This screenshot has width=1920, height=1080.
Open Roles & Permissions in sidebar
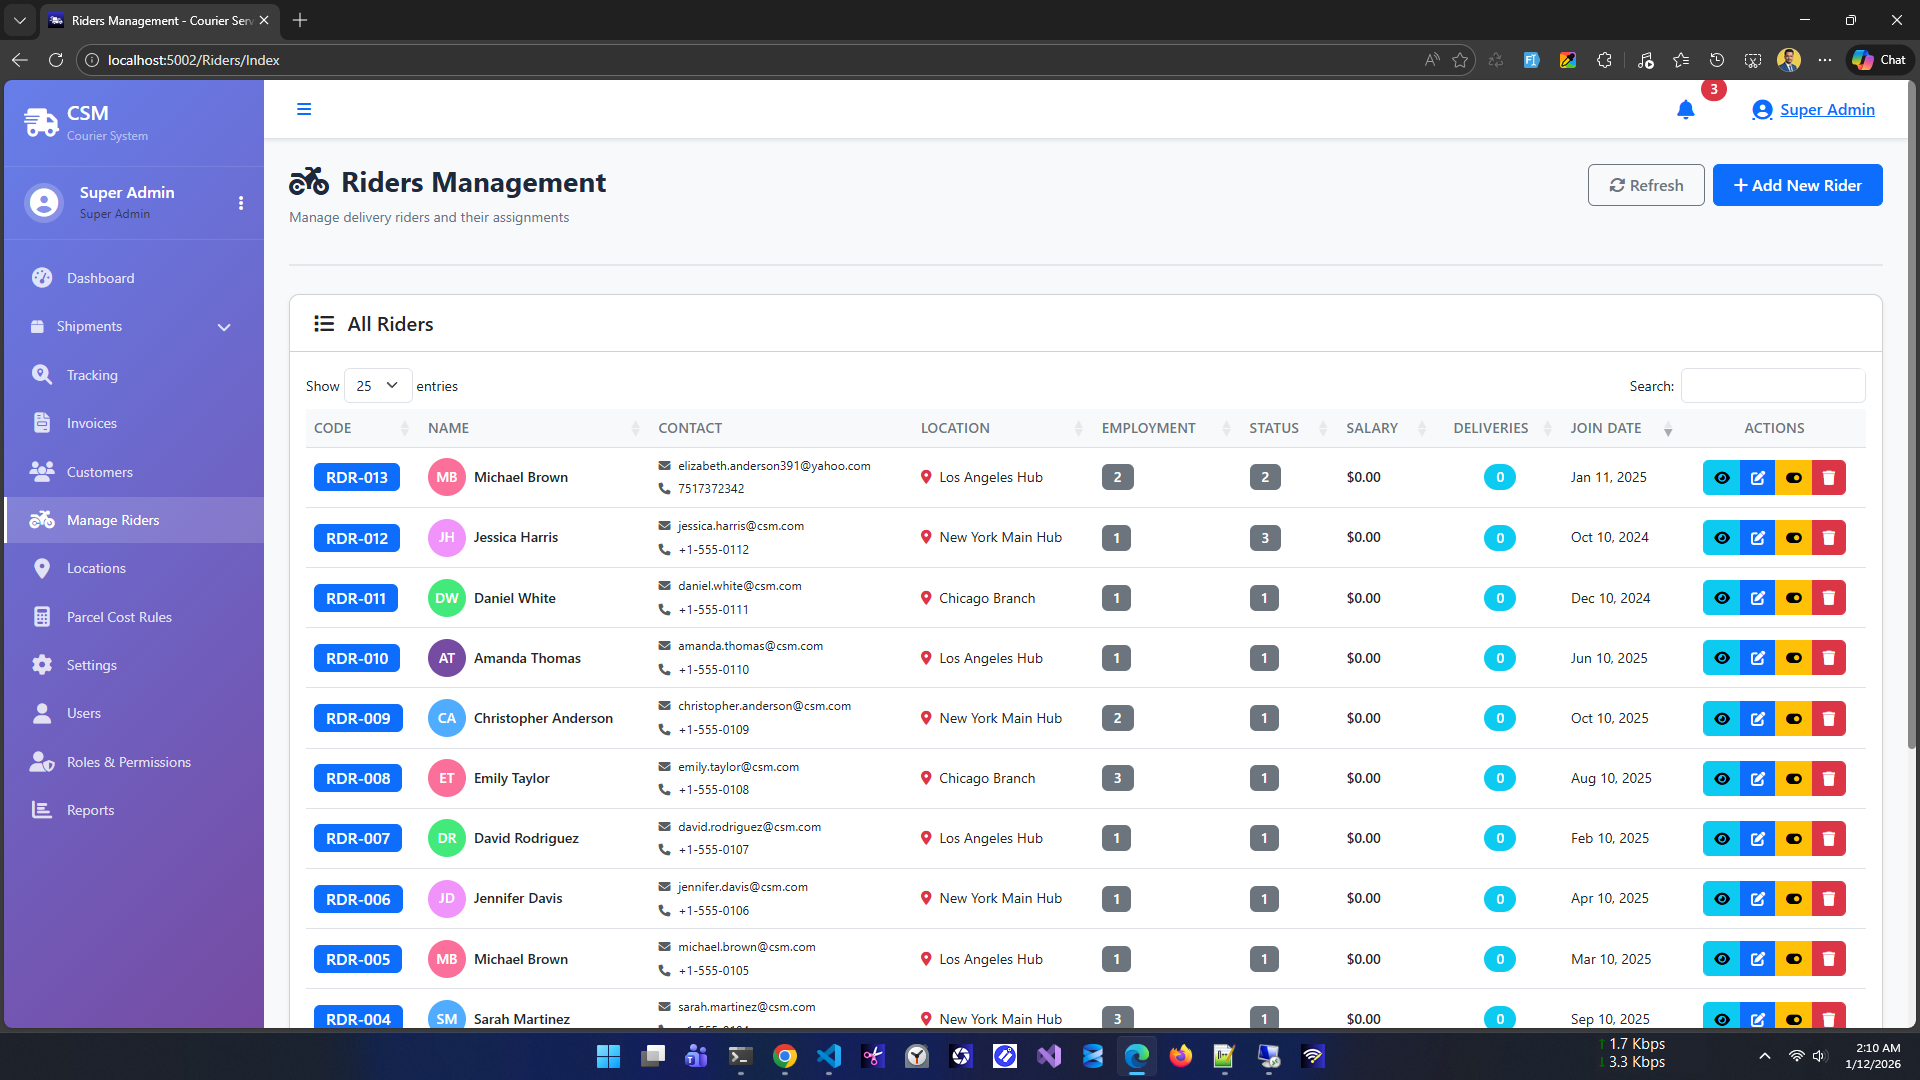tap(128, 762)
